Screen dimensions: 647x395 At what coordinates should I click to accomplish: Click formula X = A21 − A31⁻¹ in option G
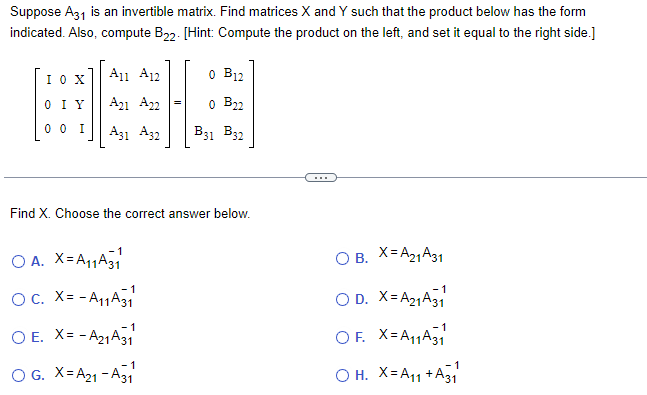coord(94,372)
